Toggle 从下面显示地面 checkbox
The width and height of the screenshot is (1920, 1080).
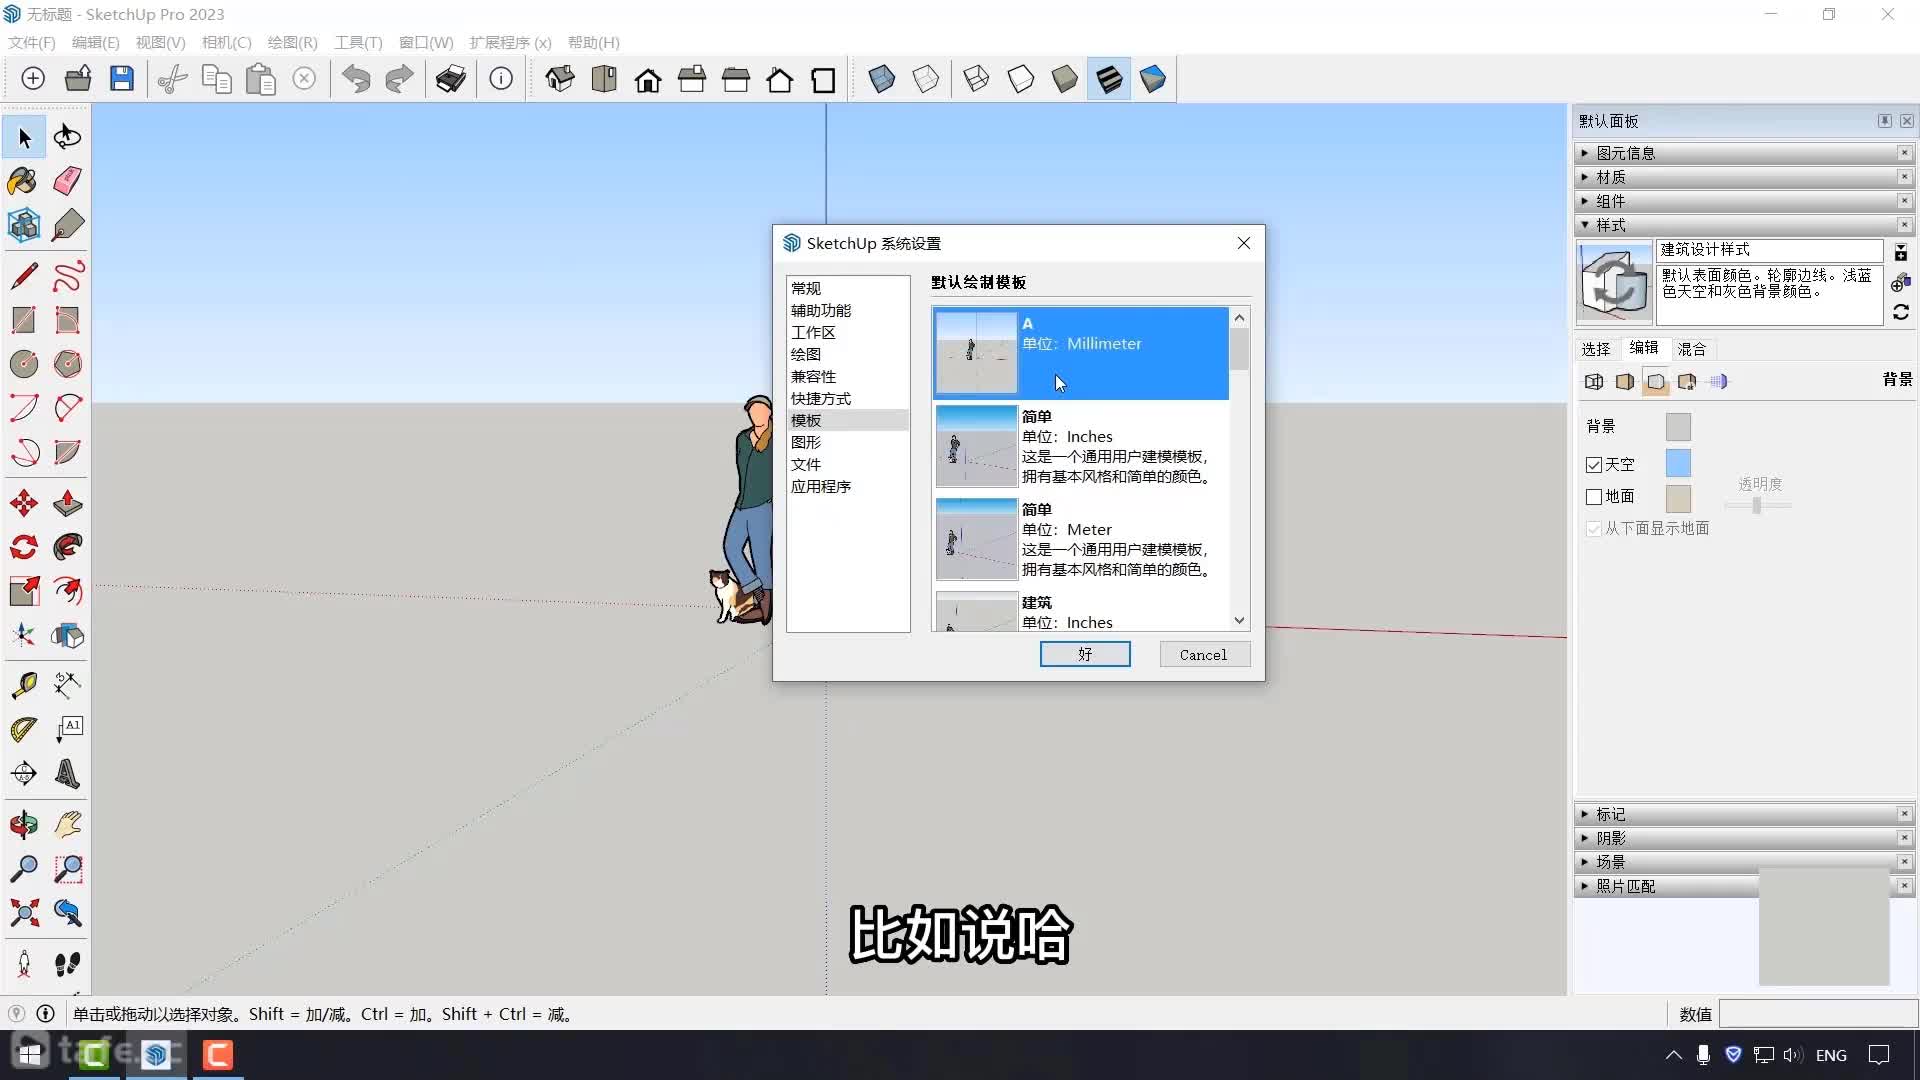[1594, 529]
